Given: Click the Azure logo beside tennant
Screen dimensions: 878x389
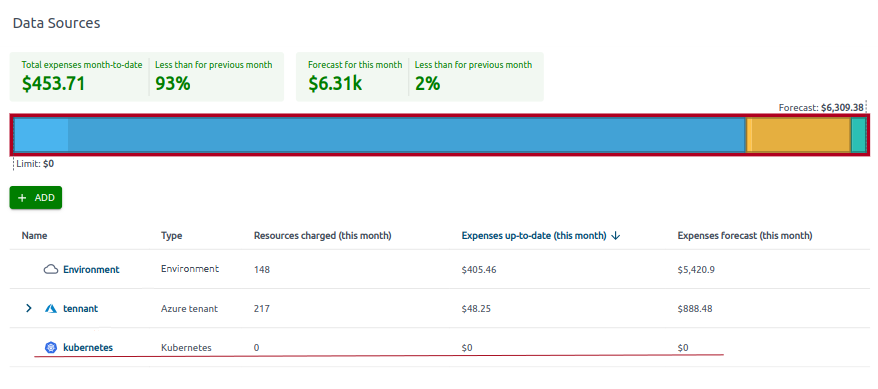Looking at the screenshot, I should [51, 308].
